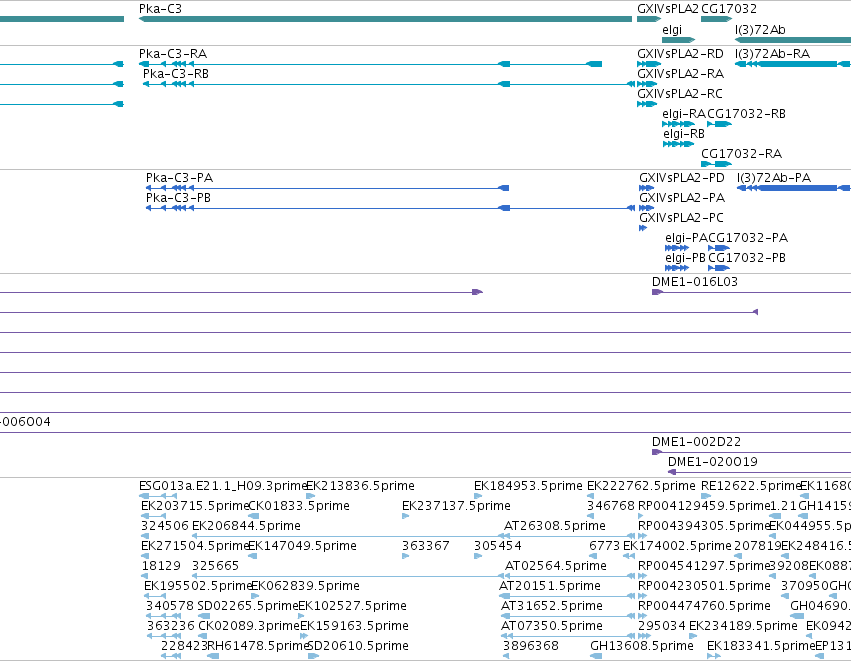Viewport: 851px width, 661px height.
Task: Click EST SD02265.5prime
Action: [204, 616]
